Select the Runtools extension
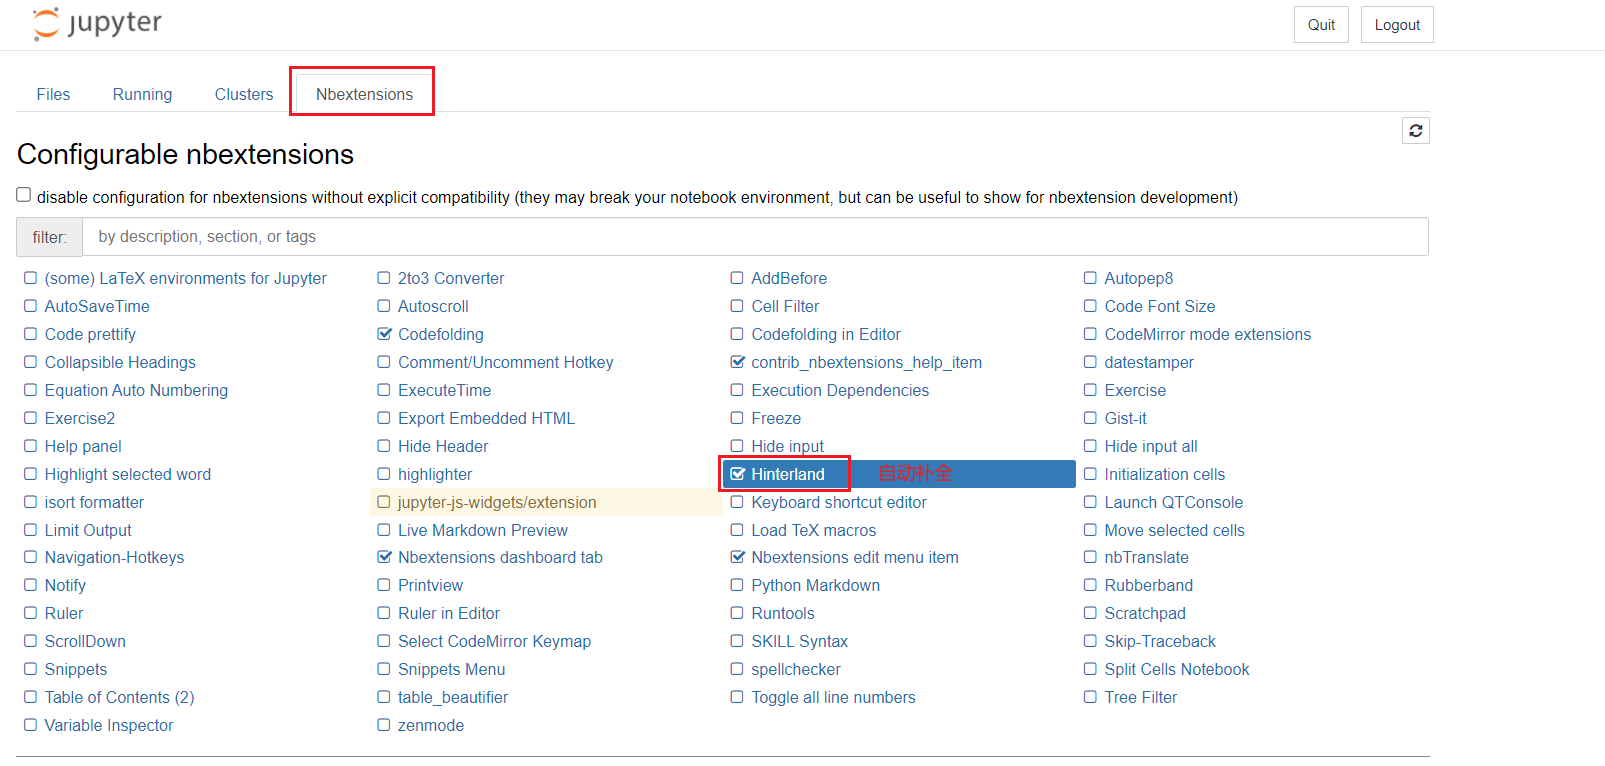This screenshot has height=766, width=1605. click(783, 613)
